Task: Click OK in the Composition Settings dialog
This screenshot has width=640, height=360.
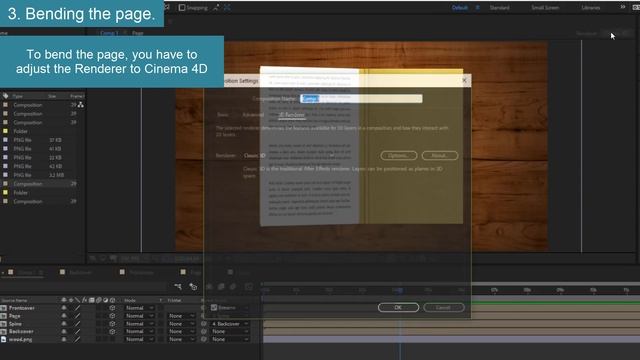Action: (398, 307)
